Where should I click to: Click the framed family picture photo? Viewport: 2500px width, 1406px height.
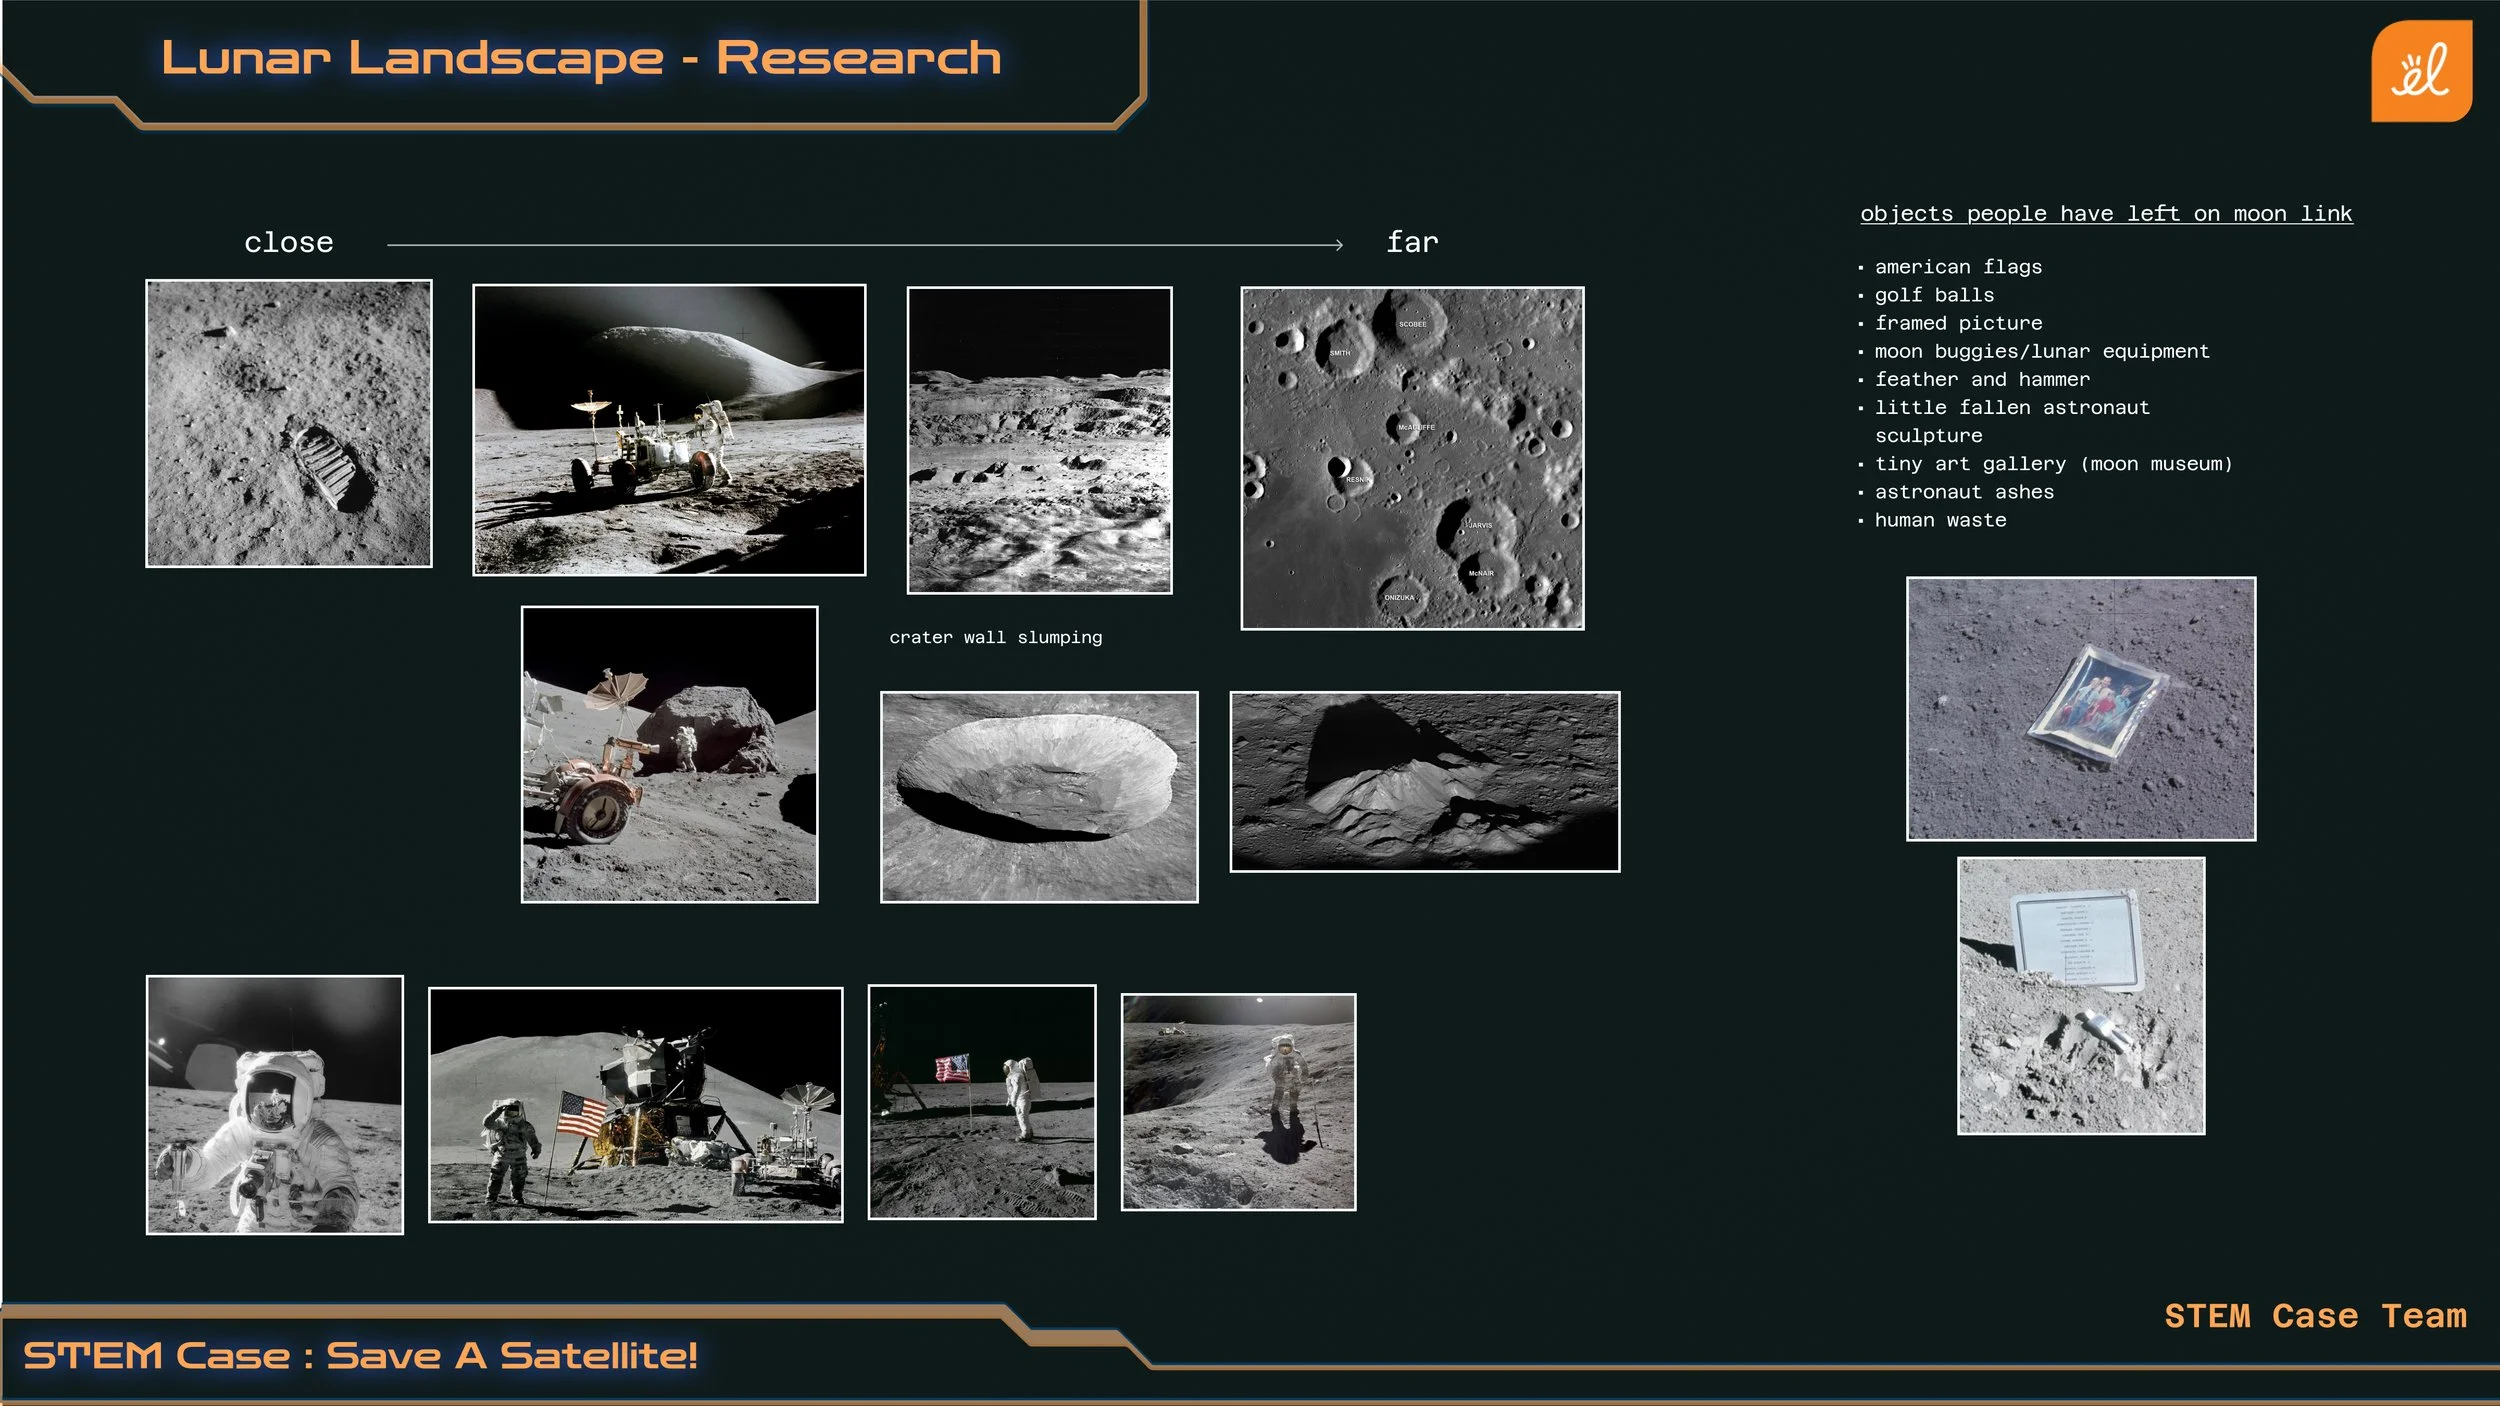pos(2080,708)
